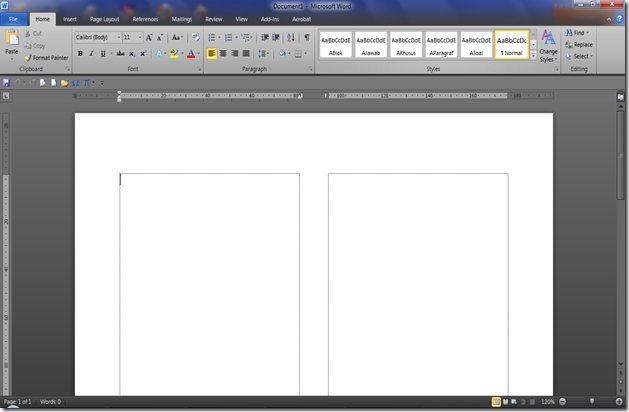Center the paragraph text

click(x=223, y=53)
